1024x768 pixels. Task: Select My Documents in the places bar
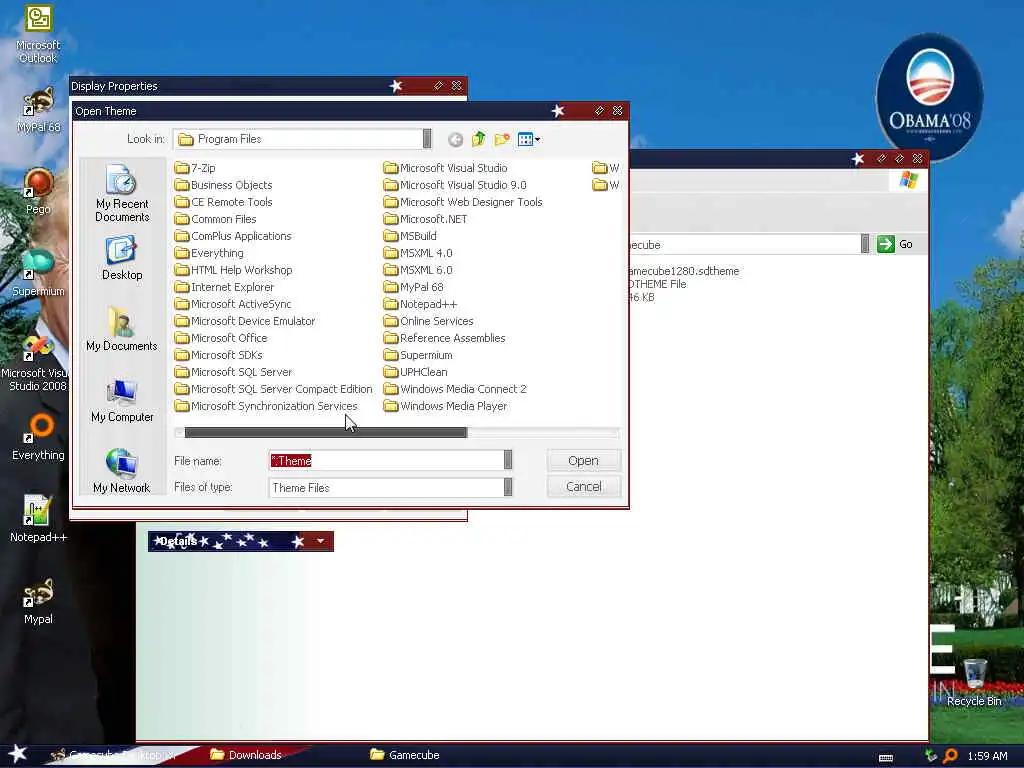click(122, 330)
